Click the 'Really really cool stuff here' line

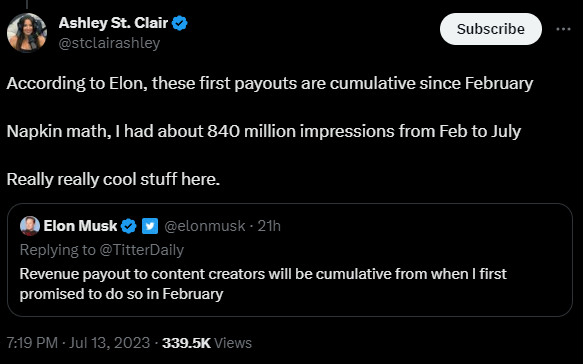click(113, 179)
